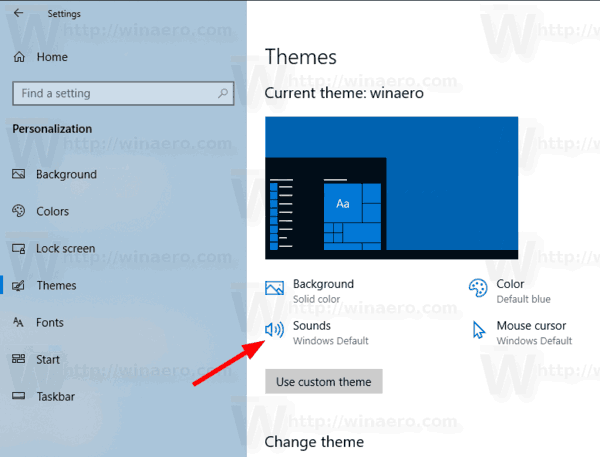Open the Fonts settings page
Screen dimensions: 600x457
[50, 323]
